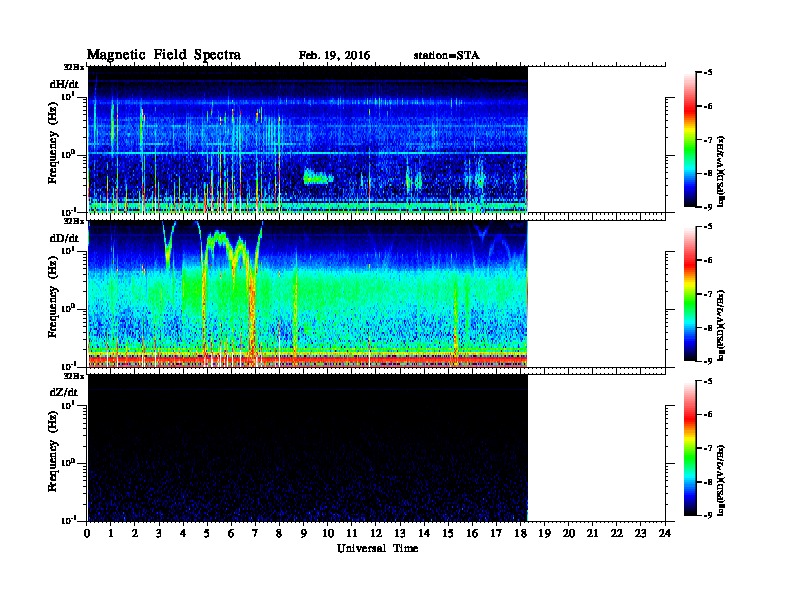Click hour tick label "8" on time axis
Screen dimensions: 792x612
[x=279, y=534]
